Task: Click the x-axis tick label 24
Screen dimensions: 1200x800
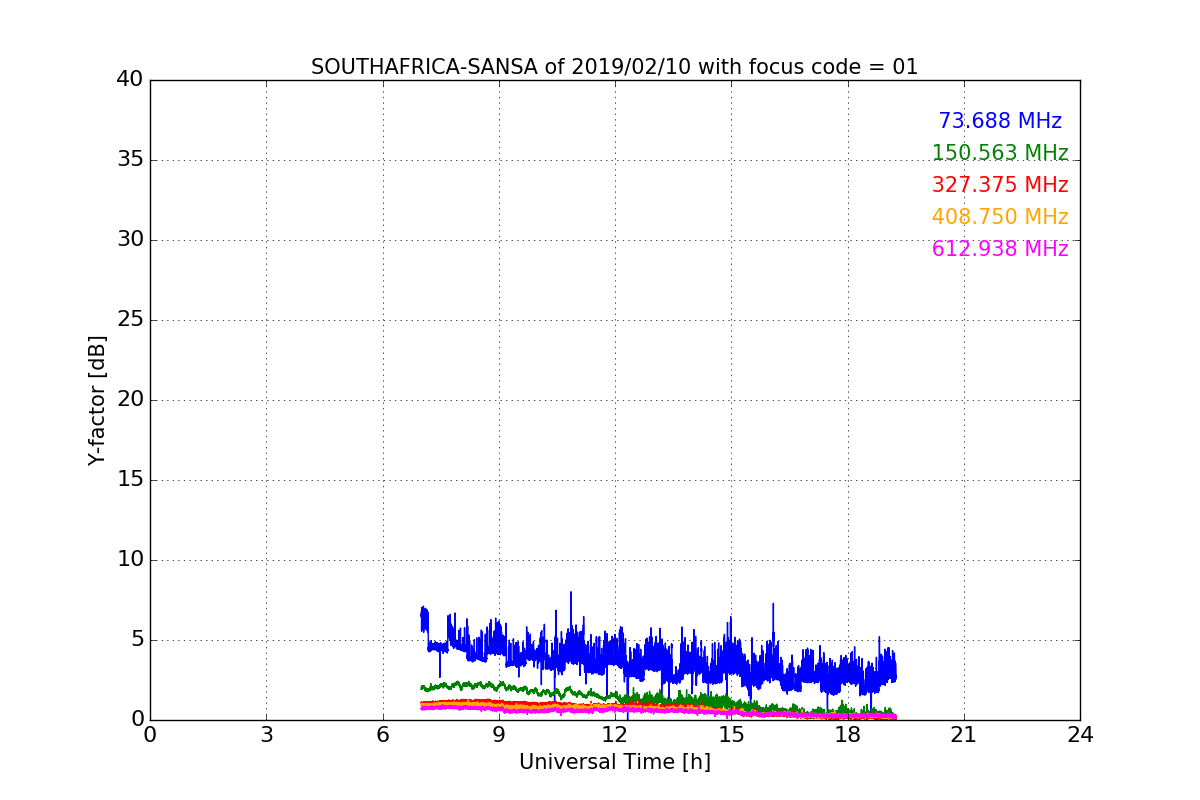Action: (x=1080, y=735)
